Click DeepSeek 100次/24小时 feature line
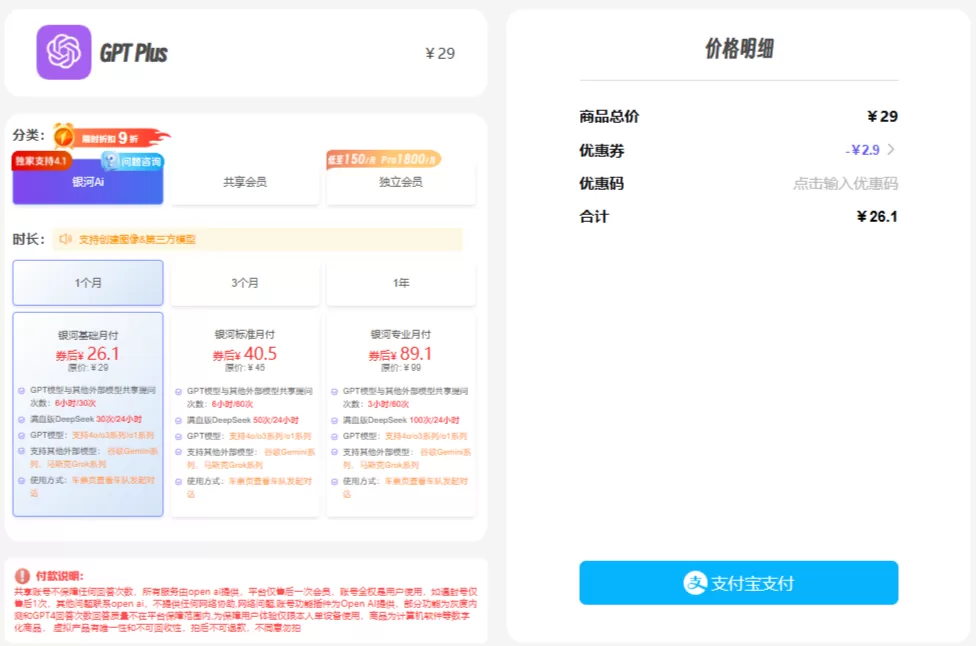This screenshot has width=976, height=646. pos(401,420)
